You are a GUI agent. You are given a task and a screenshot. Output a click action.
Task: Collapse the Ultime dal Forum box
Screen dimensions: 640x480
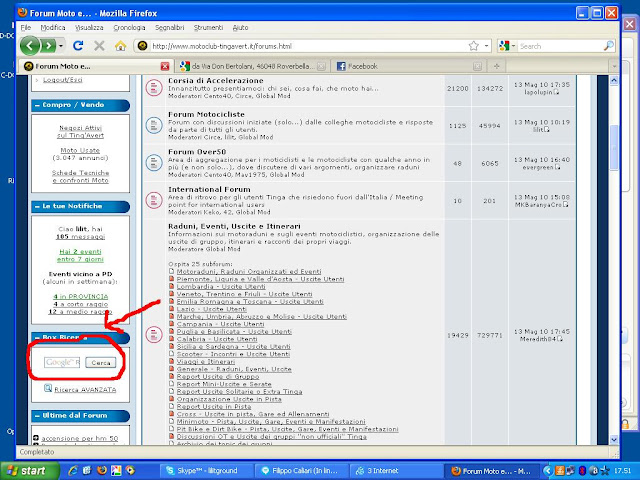pos(37,416)
